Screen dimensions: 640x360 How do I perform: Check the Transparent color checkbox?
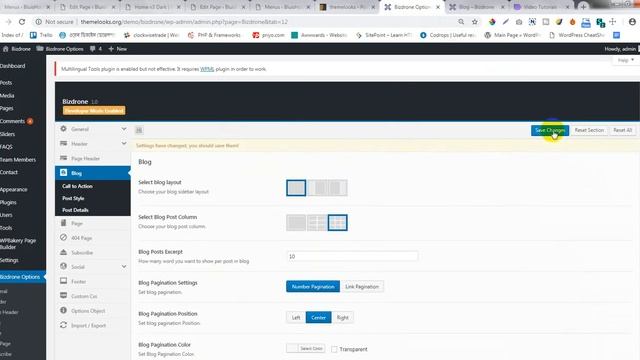(x=334, y=349)
